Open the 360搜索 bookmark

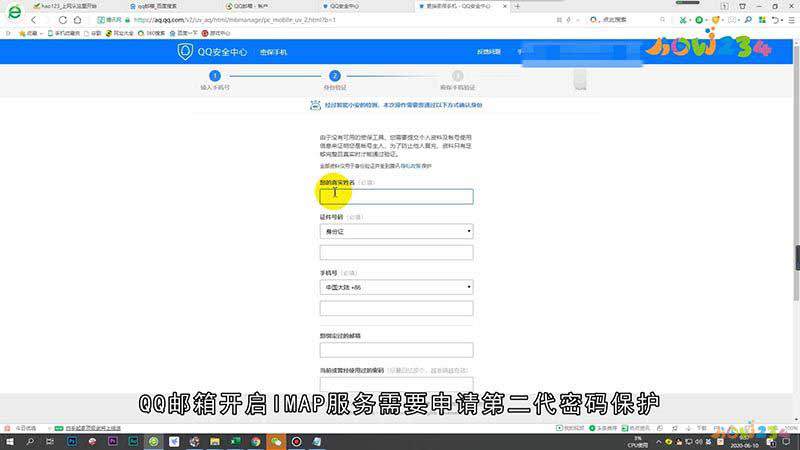click(x=151, y=33)
